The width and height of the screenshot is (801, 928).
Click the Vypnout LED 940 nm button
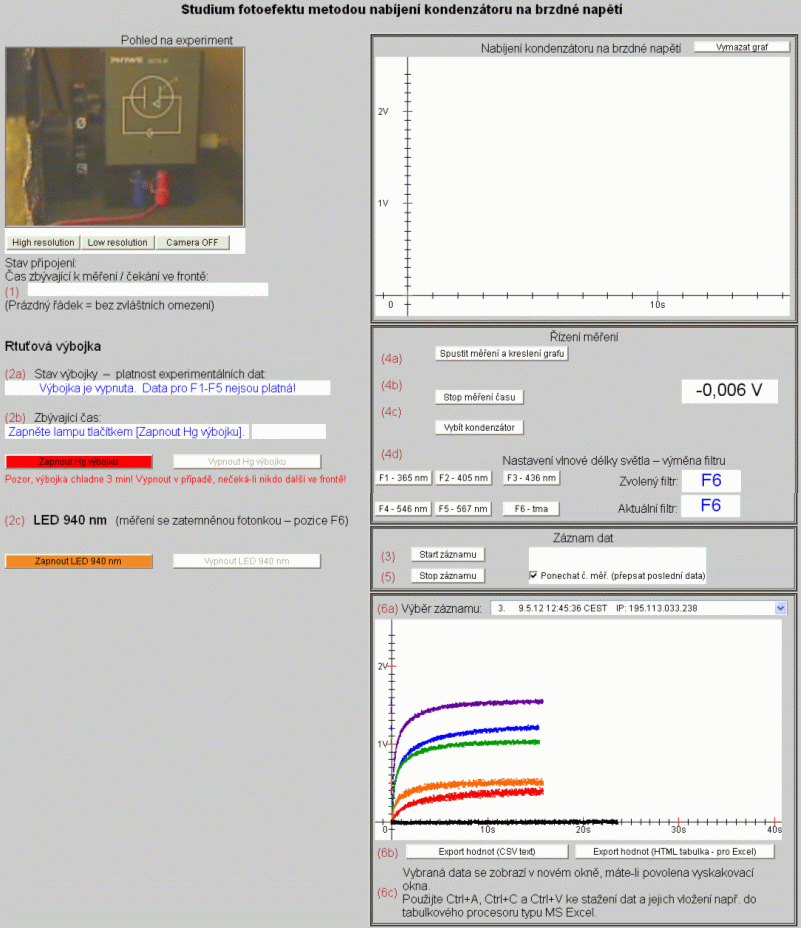click(247, 561)
